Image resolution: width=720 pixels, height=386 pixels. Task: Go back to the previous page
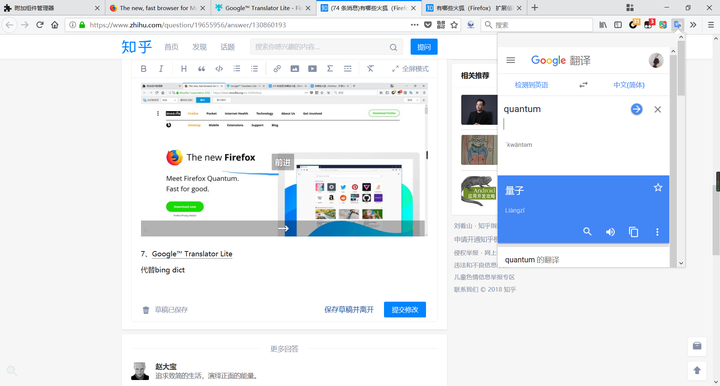[10, 25]
